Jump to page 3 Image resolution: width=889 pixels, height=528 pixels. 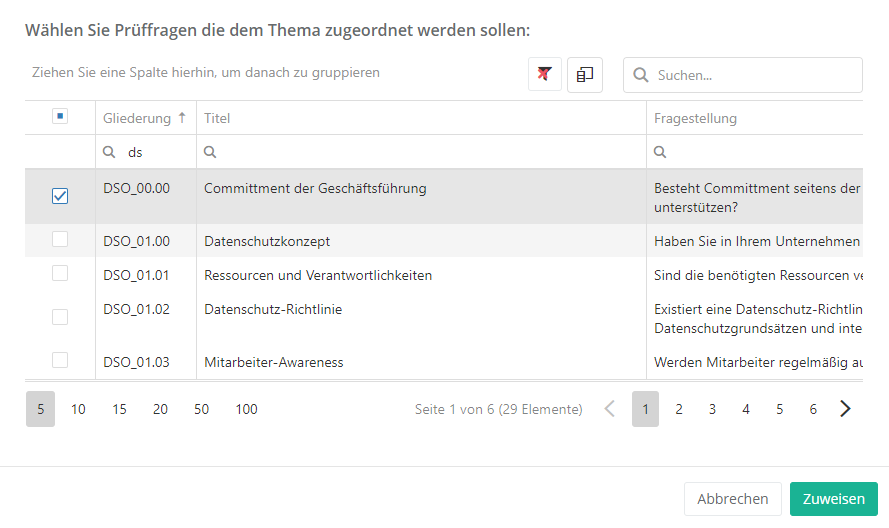tap(712, 409)
